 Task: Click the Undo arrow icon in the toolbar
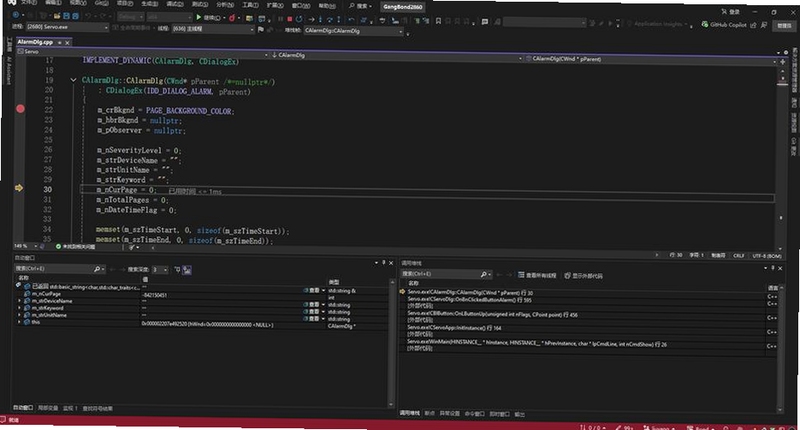point(88,16)
